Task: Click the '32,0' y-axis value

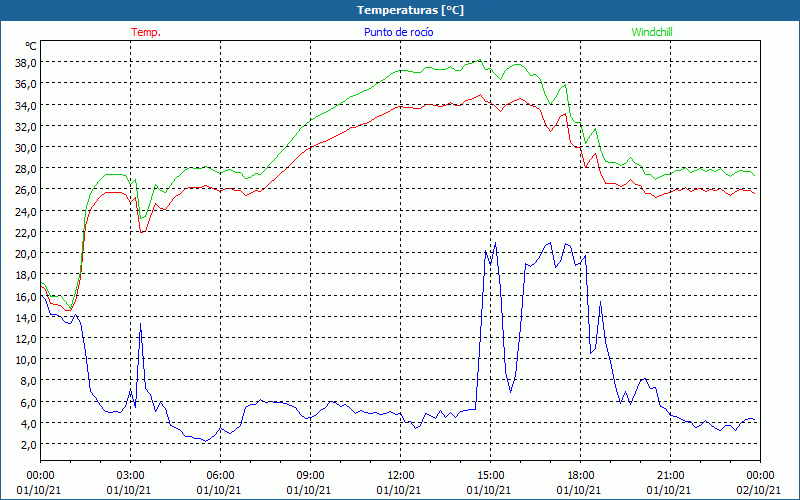Action: (x=27, y=126)
